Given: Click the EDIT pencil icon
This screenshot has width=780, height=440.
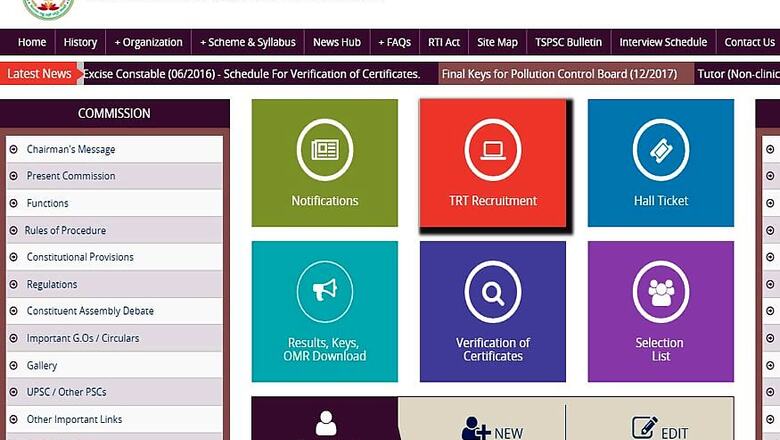Looking at the screenshot, I should coord(646,429).
